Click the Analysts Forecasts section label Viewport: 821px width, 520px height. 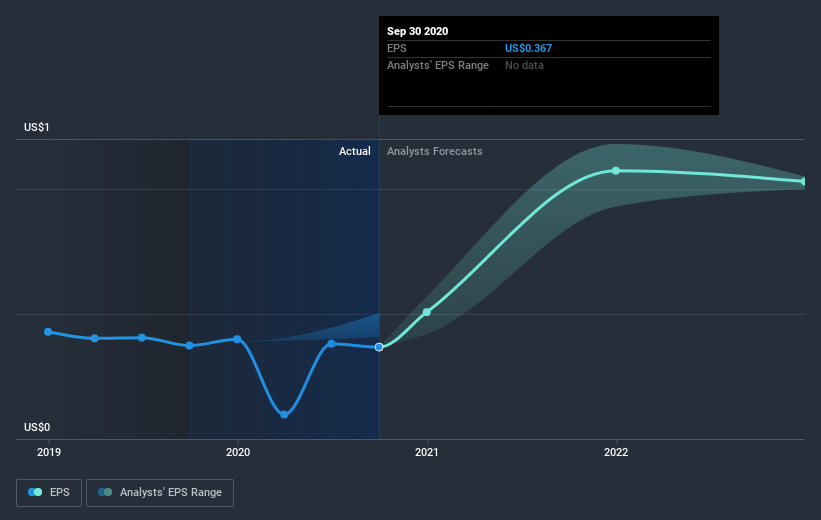[434, 152]
